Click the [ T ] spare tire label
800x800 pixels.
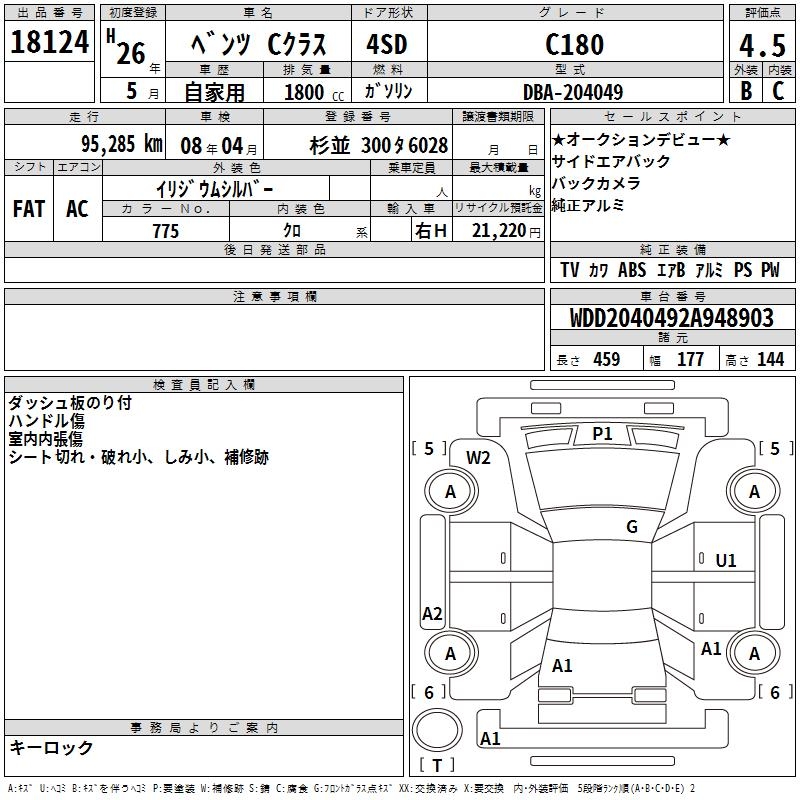pyautogui.click(x=437, y=765)
